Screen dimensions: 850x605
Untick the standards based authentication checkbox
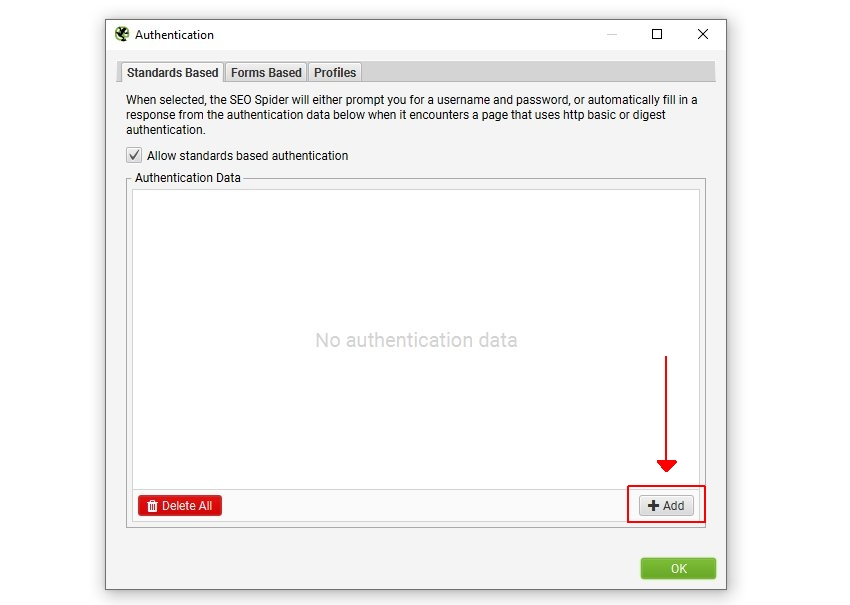coord(134,156)
